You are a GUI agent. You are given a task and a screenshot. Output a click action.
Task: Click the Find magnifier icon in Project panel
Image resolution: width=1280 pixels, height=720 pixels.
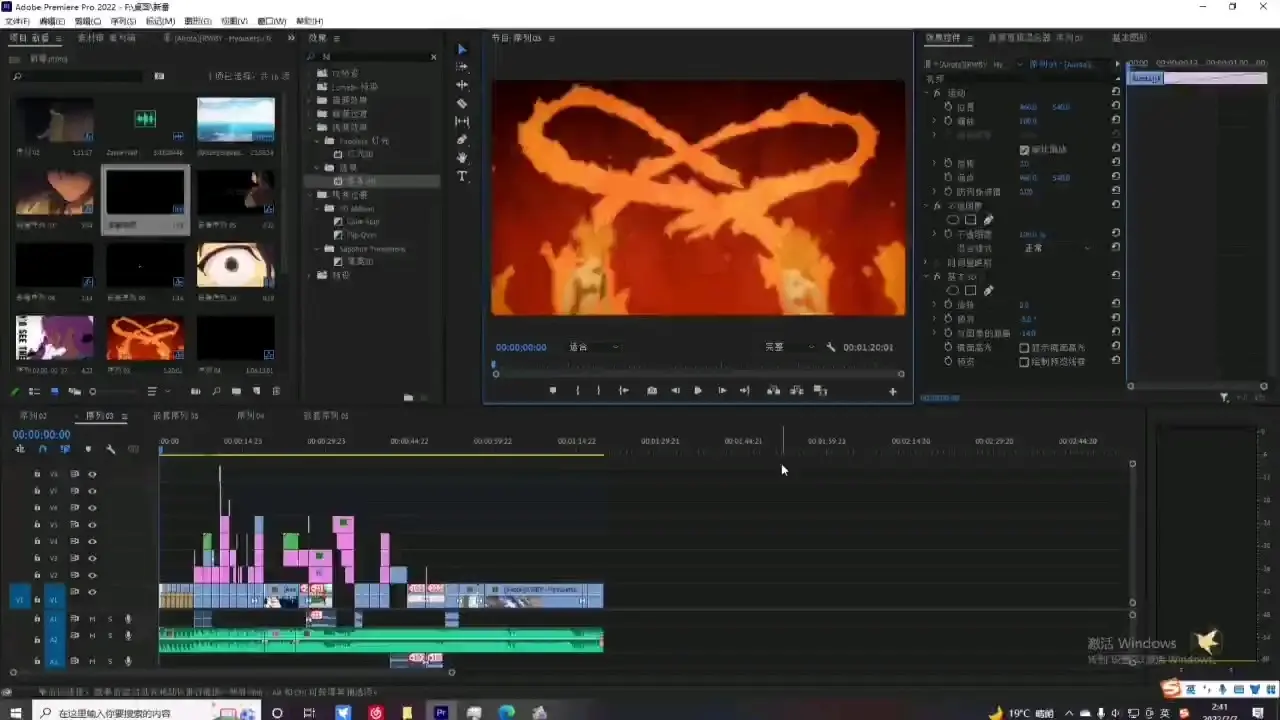click(x=216, y=391)
